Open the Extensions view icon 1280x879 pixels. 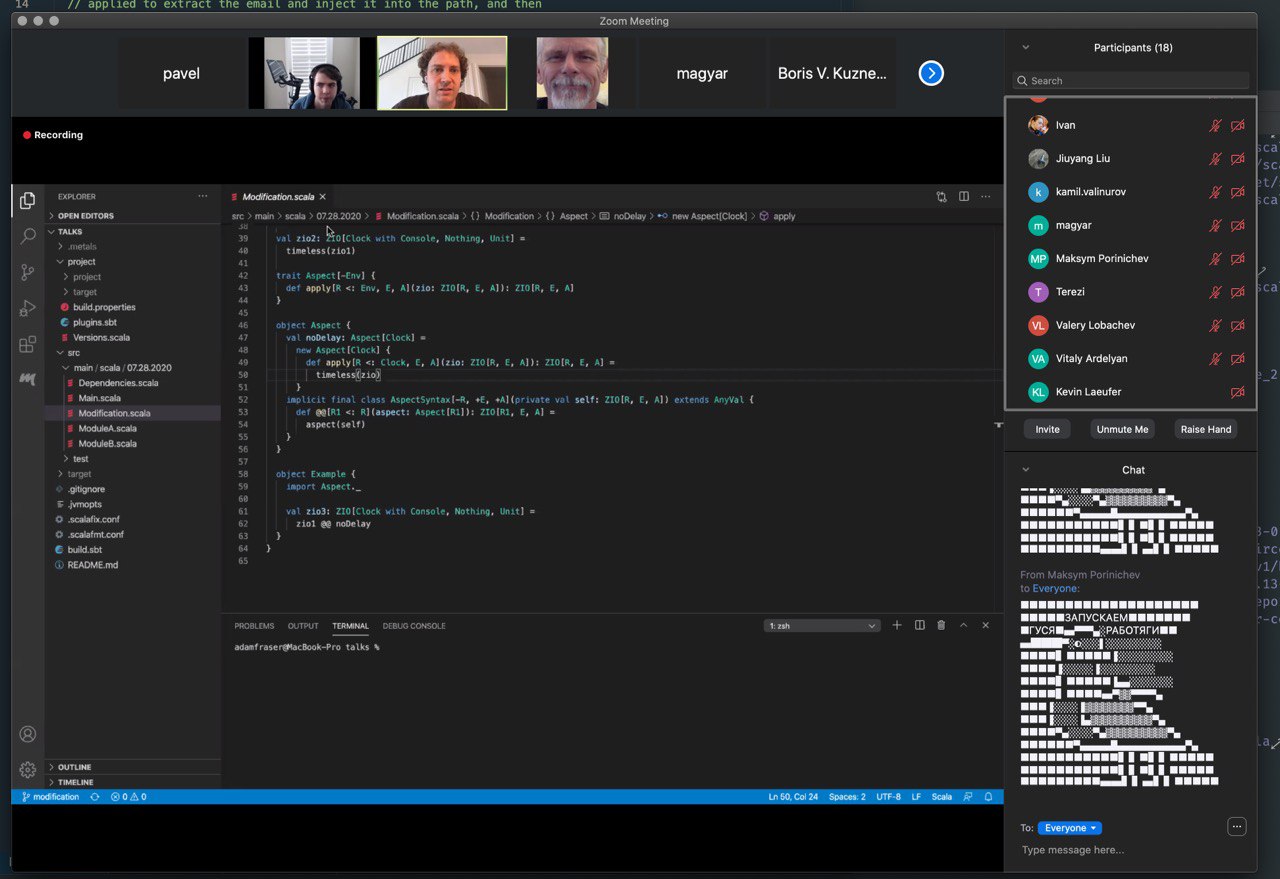pyautogui.click(x=28, y=345)
